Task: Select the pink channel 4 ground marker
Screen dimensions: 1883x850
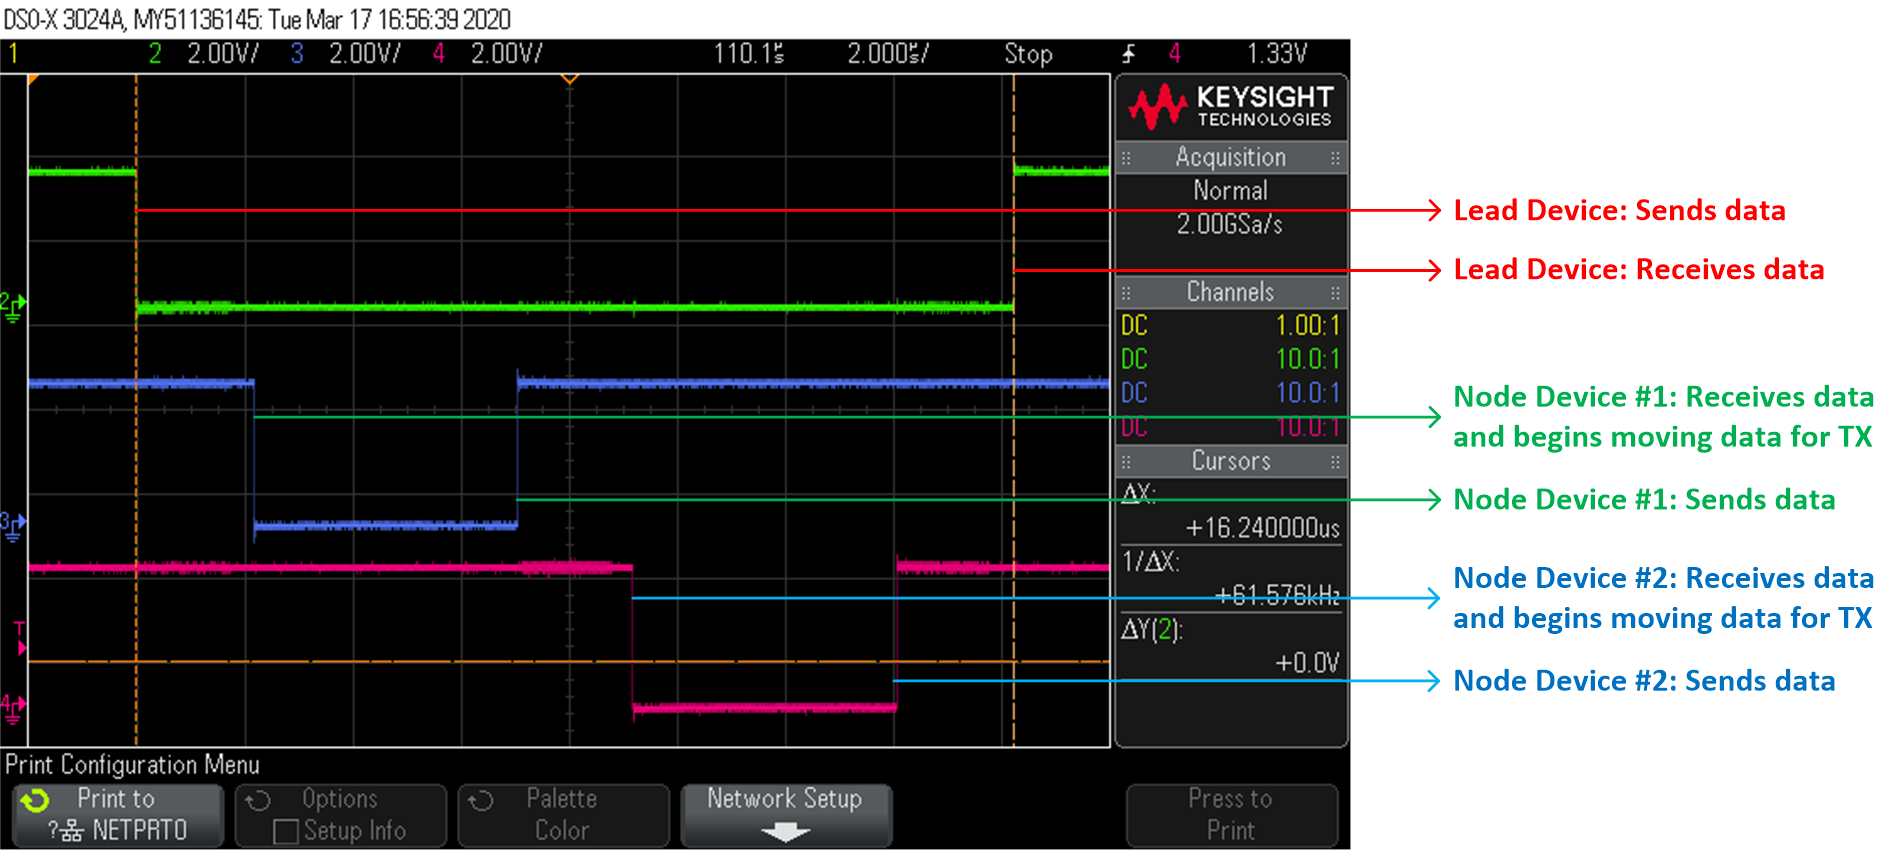Action: click(x=12, y=708)
